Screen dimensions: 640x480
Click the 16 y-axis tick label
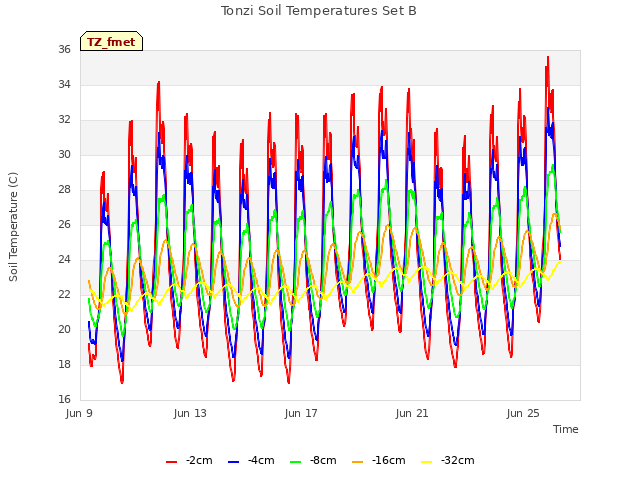pos(64,399)
